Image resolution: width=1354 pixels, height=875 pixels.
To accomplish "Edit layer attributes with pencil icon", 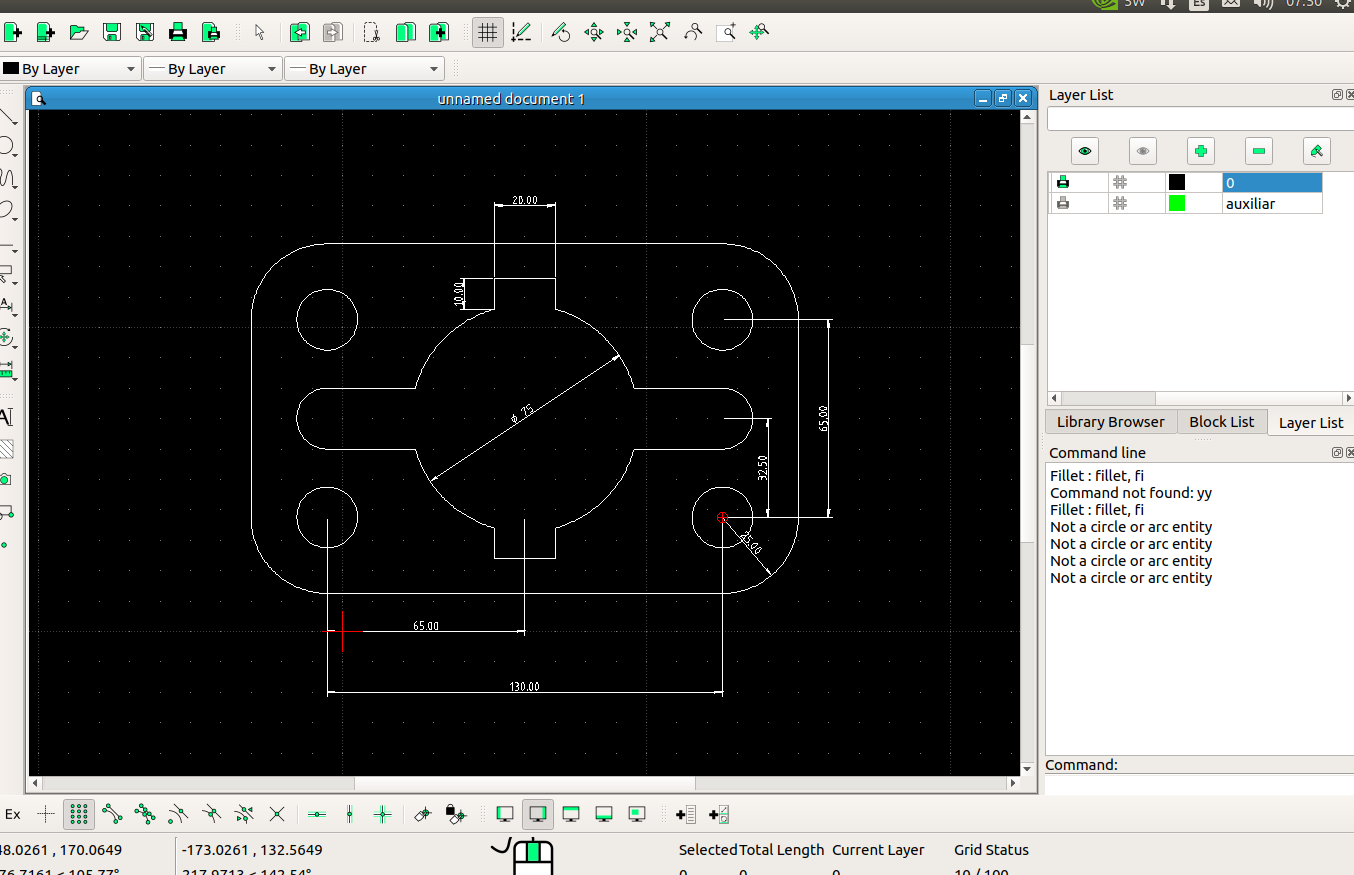I will (1316, 151).
